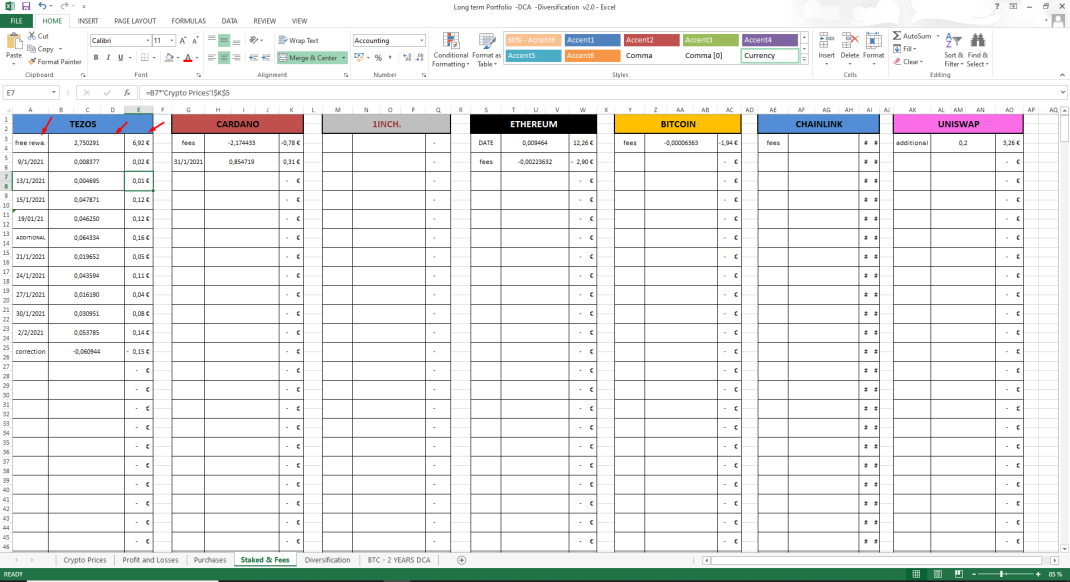Open the Profit and Losses sheet tab

click(x=150, y=560)
